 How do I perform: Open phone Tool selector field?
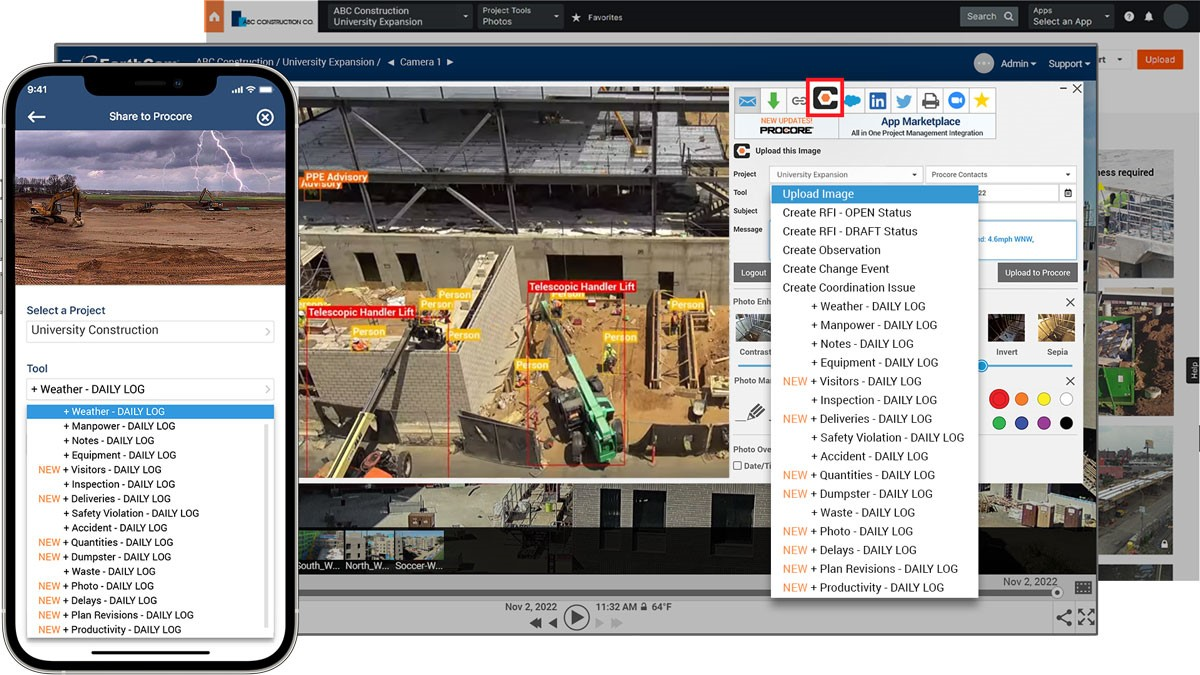pyautogui.click(x=150, y=389)
